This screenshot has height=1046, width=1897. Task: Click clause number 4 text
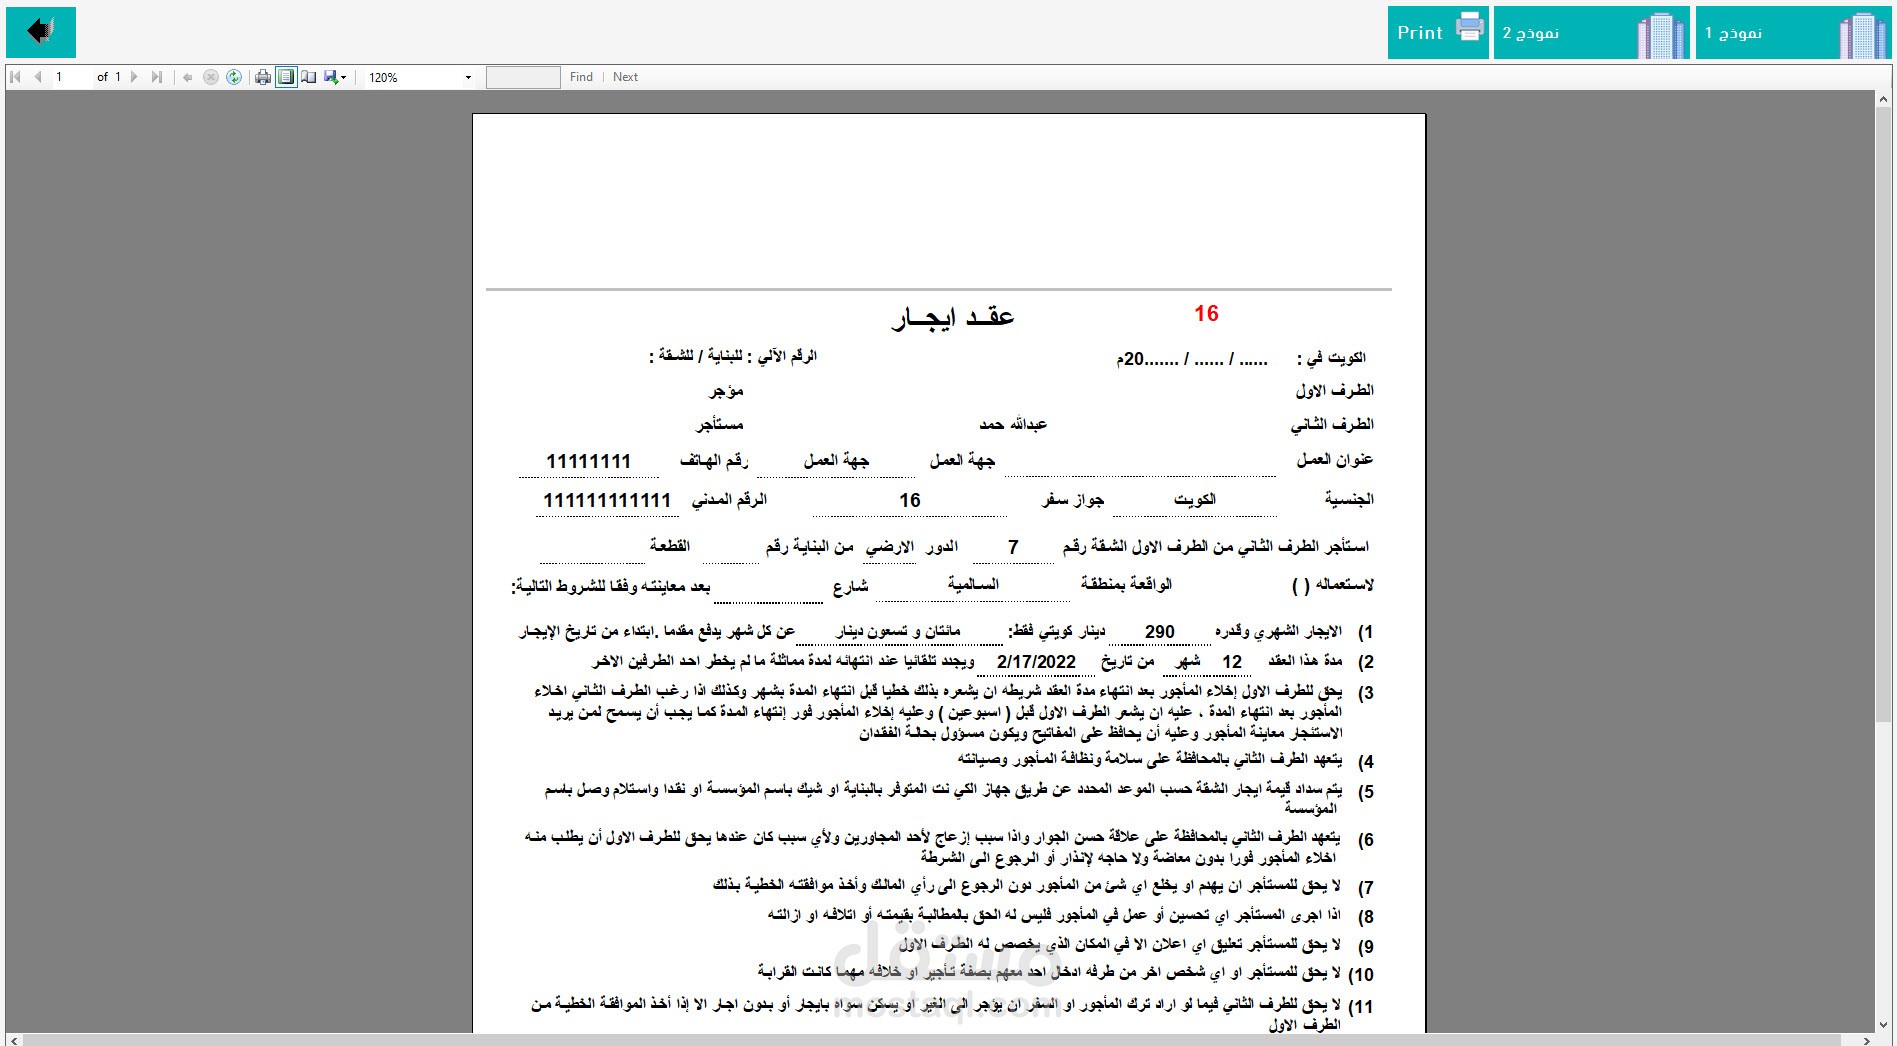[1150, 759]
